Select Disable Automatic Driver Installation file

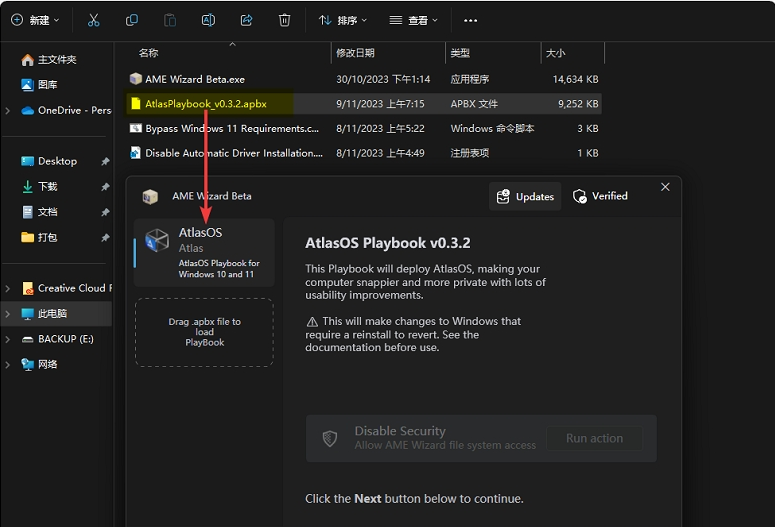click(x=364, y=153)
